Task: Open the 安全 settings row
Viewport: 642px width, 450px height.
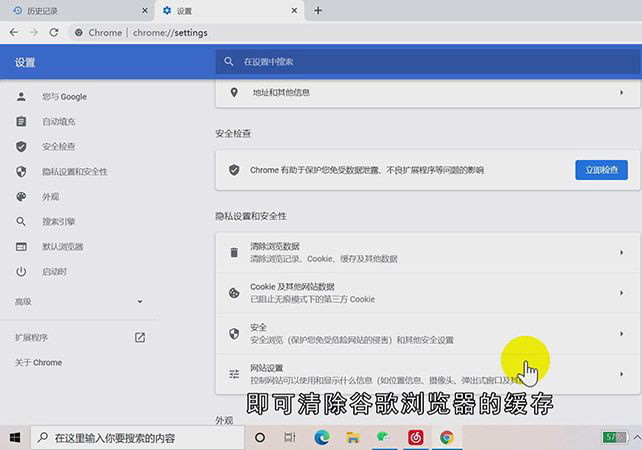Action: point(427,334)
